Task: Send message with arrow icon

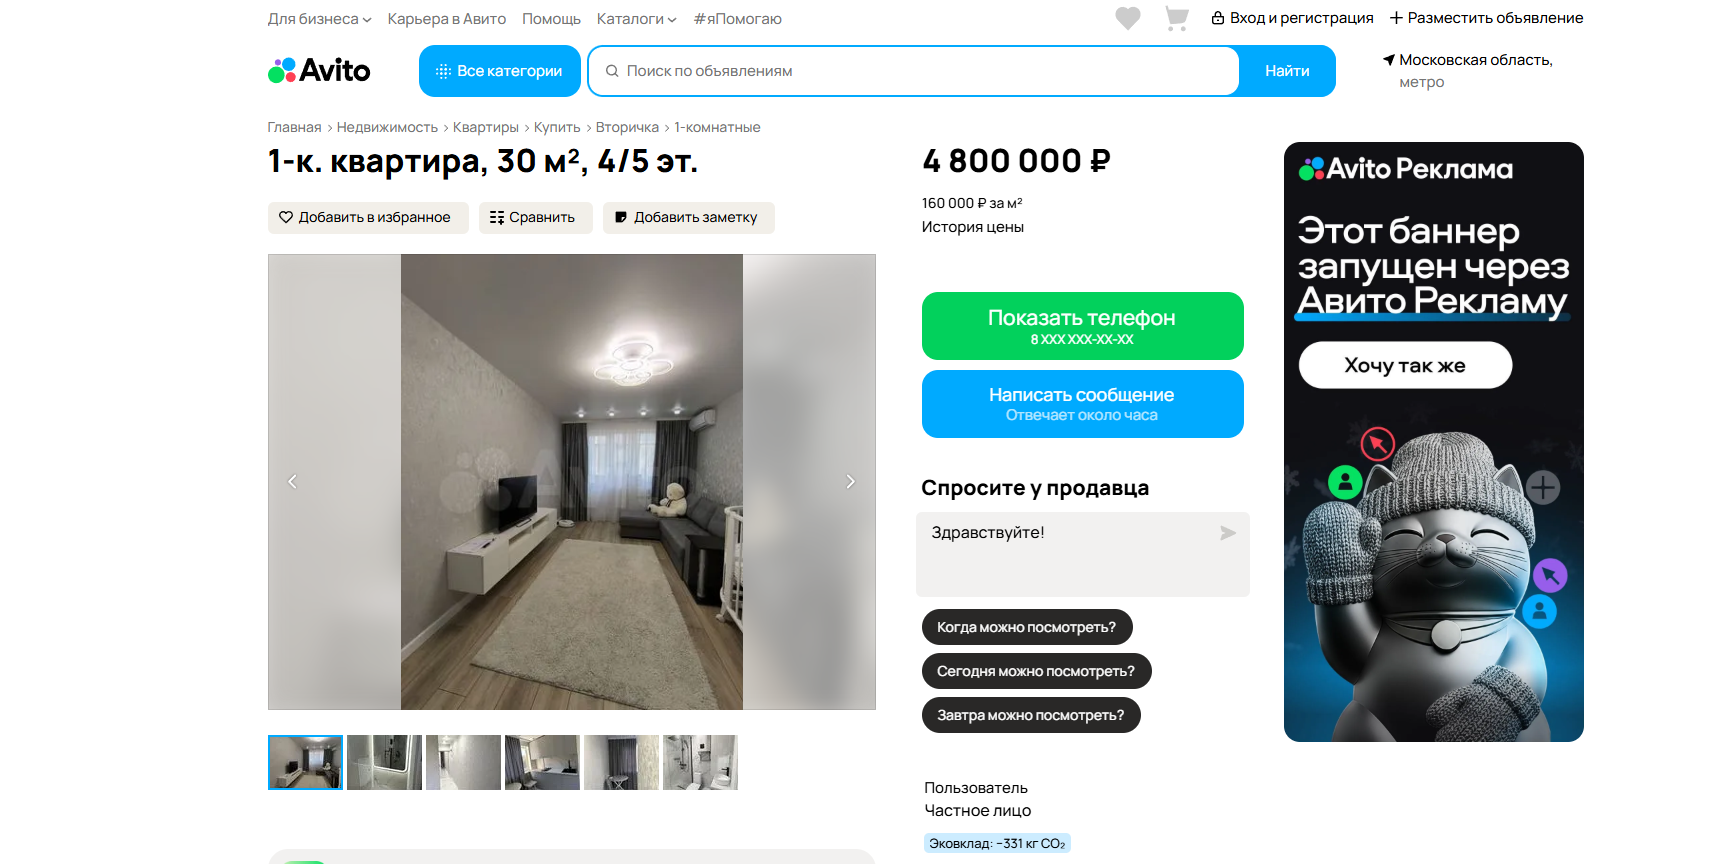Action: point(1228,533)
